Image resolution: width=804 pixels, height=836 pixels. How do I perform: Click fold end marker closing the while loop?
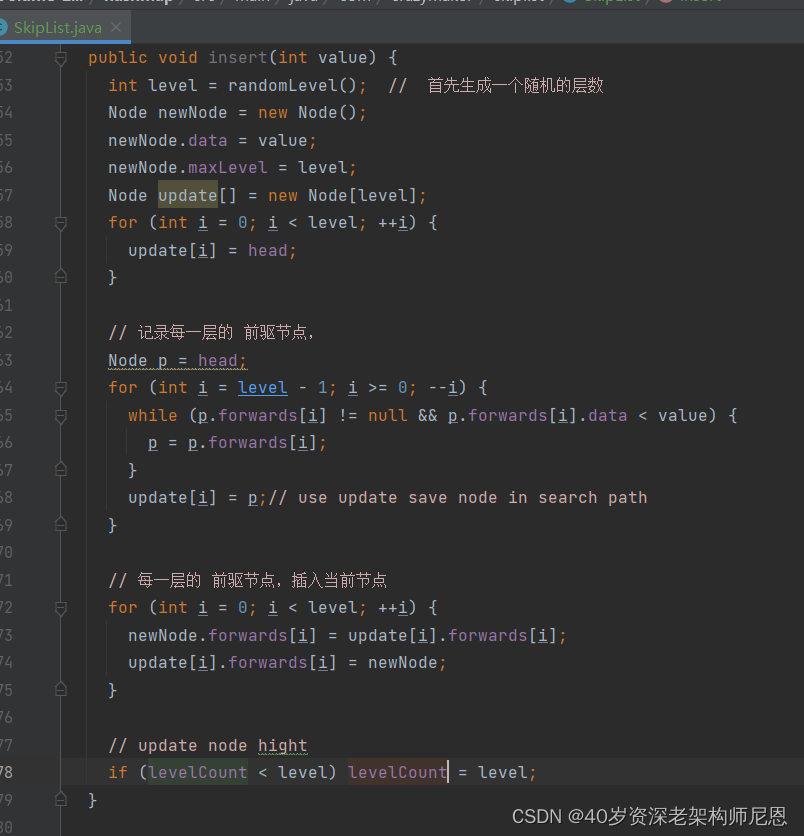coord(61,470)
